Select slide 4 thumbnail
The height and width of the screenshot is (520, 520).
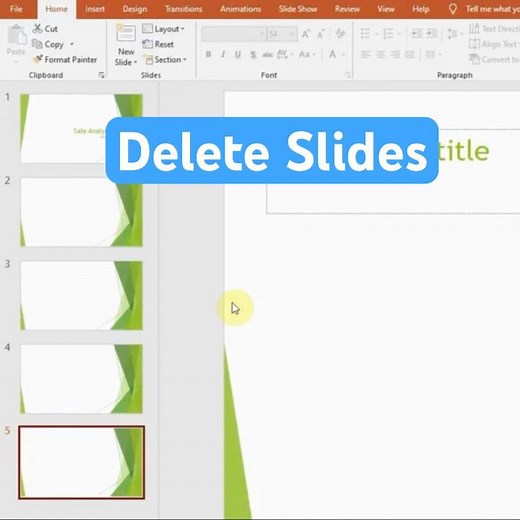coord(81,379)
